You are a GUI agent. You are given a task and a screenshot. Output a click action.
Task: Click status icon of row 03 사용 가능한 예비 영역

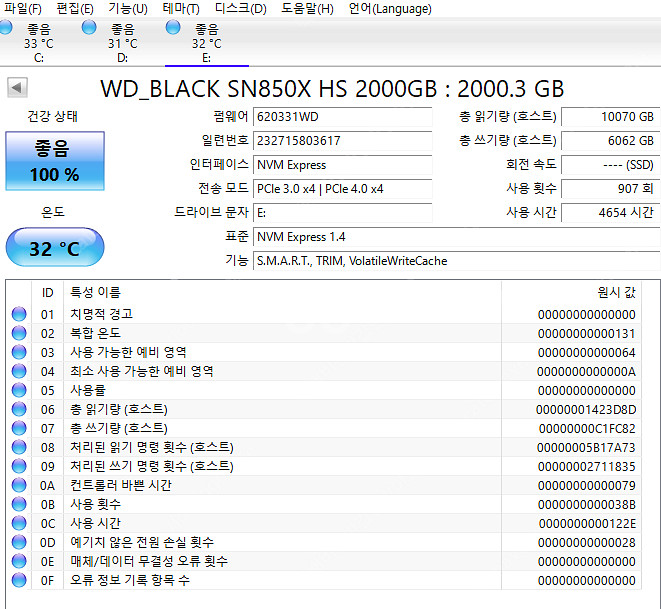pos(19,352)
